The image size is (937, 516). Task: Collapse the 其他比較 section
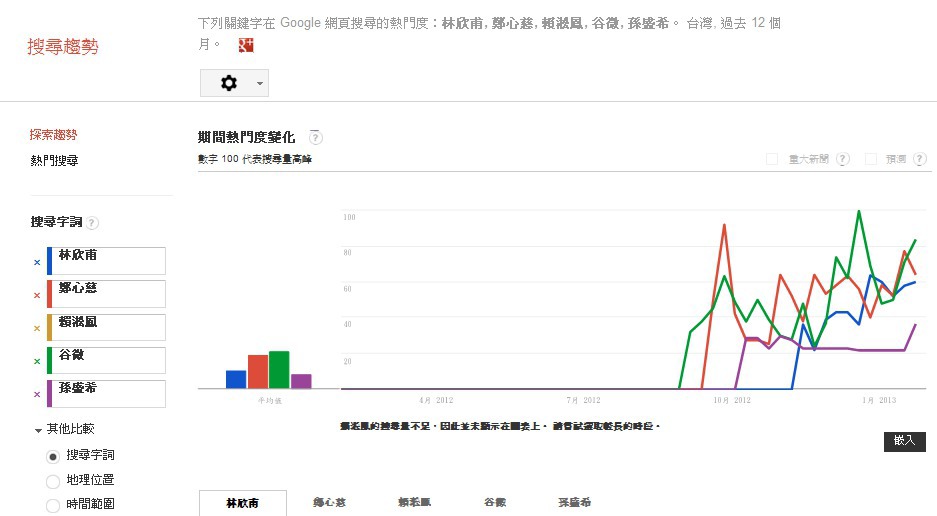(x=38, y=430)
